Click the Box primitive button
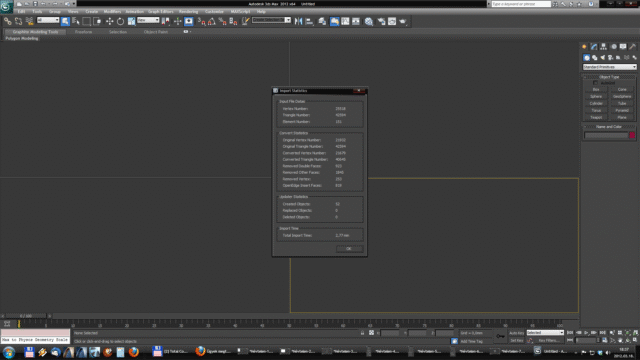The image size is (640, 360). (x=596, y=89)
